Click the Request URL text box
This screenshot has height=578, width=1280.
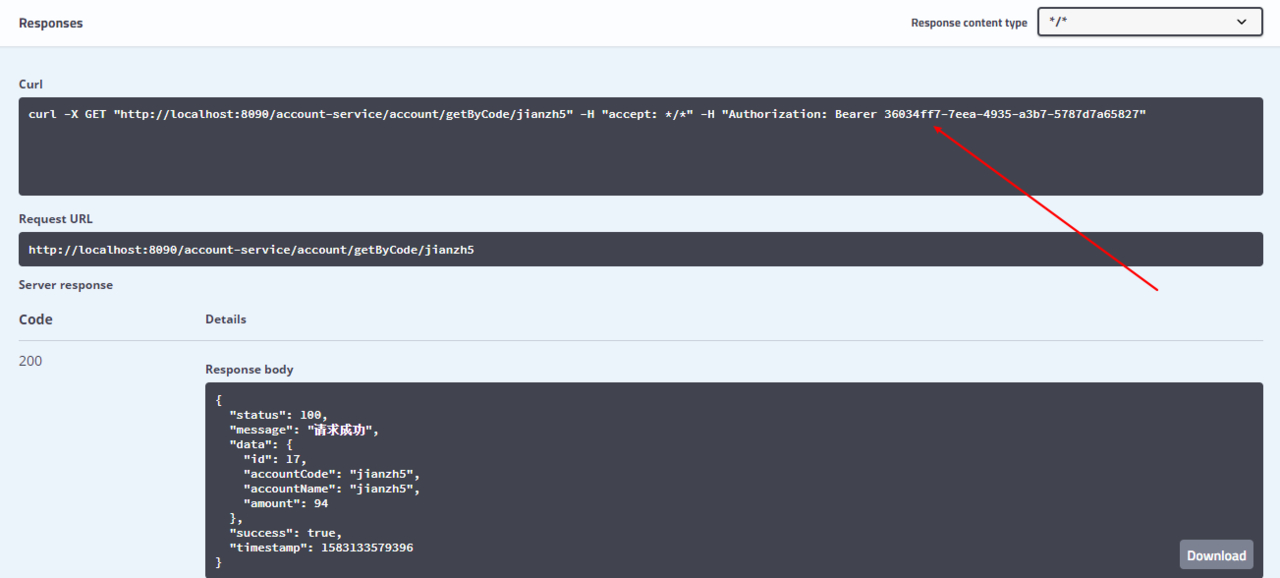pyautogui.click(x=641, y=249)
